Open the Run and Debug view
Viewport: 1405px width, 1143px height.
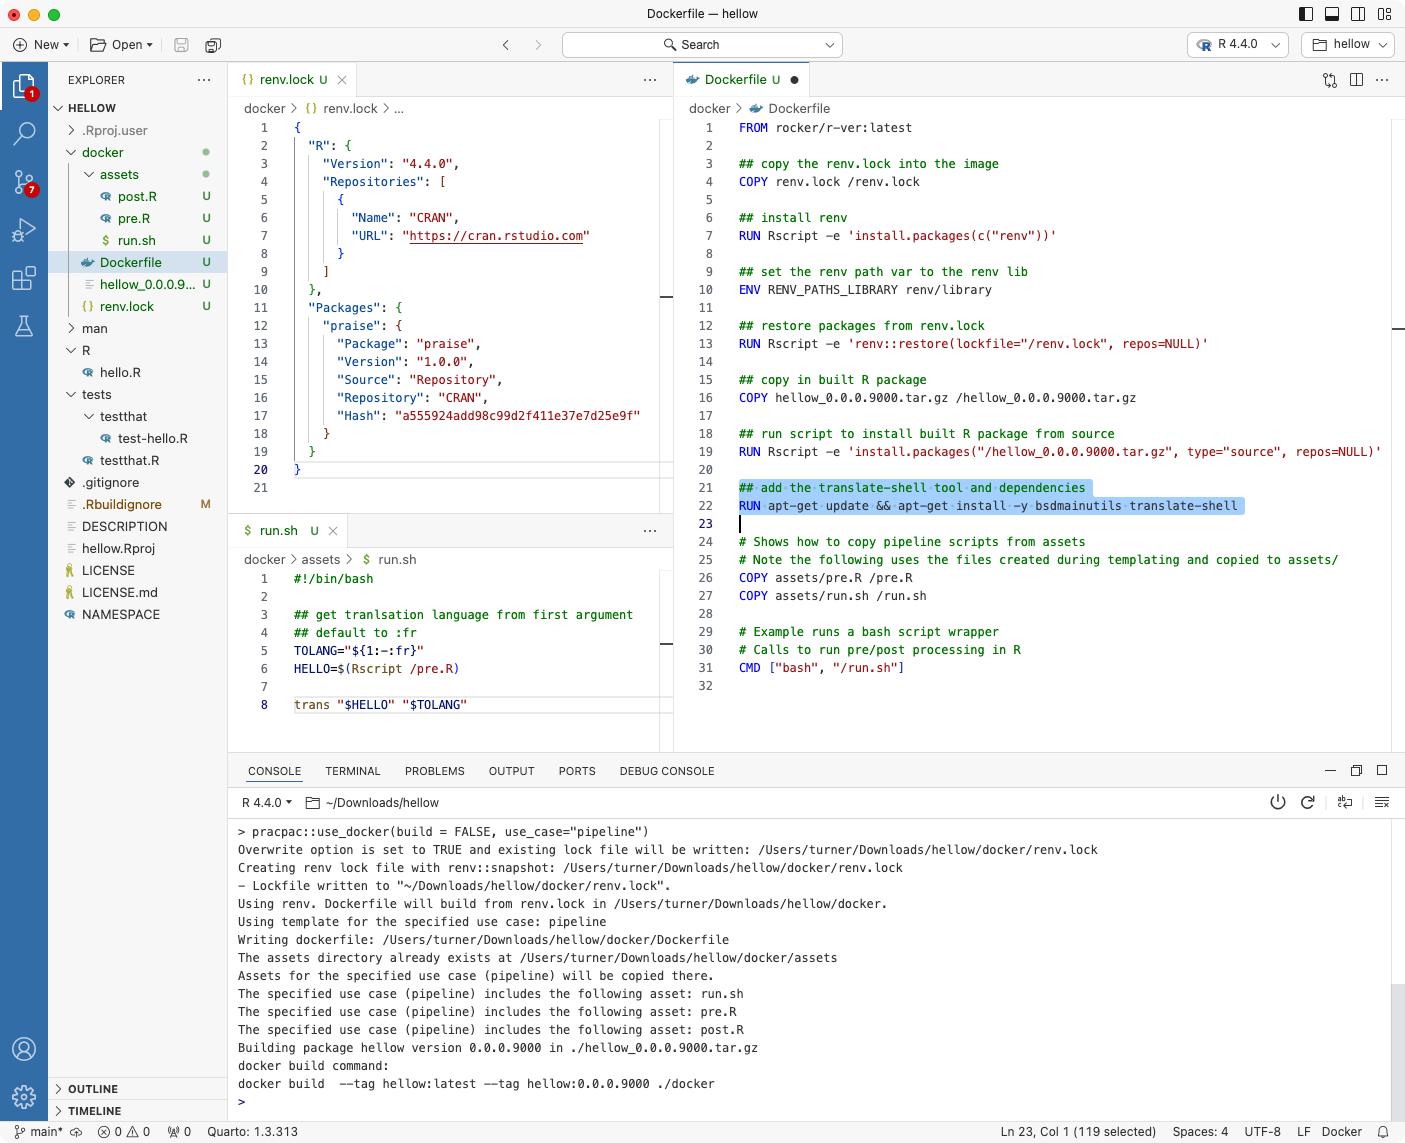(24, 230)
